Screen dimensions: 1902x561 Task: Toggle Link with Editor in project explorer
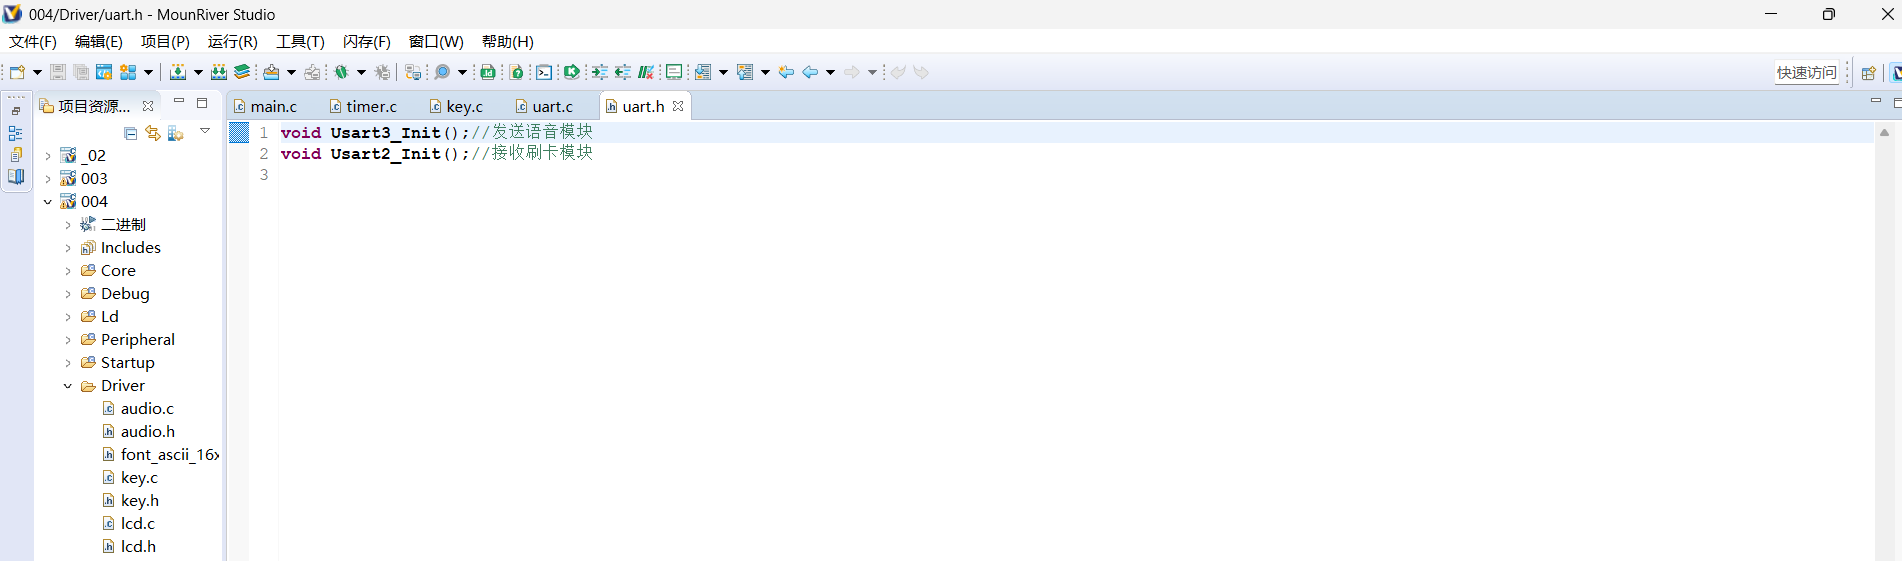152,133
